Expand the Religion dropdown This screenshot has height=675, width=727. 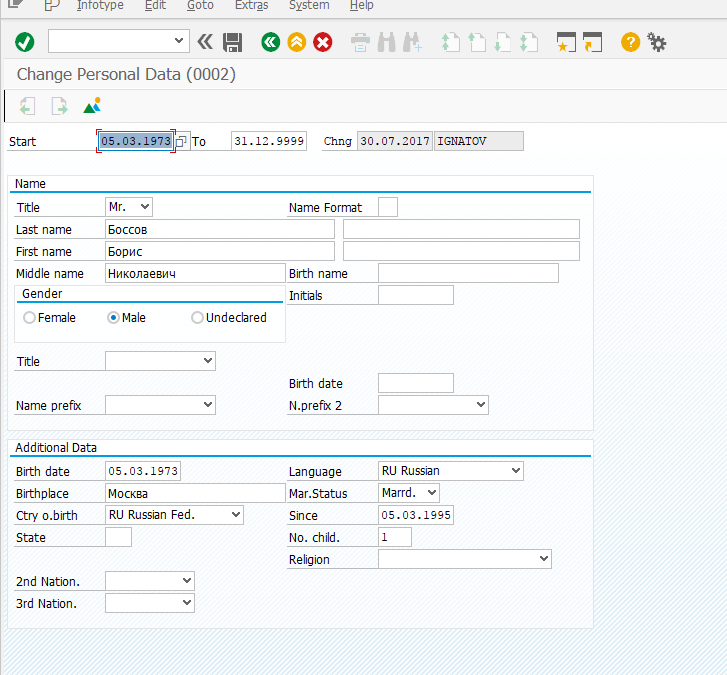[x=544, y=559]
